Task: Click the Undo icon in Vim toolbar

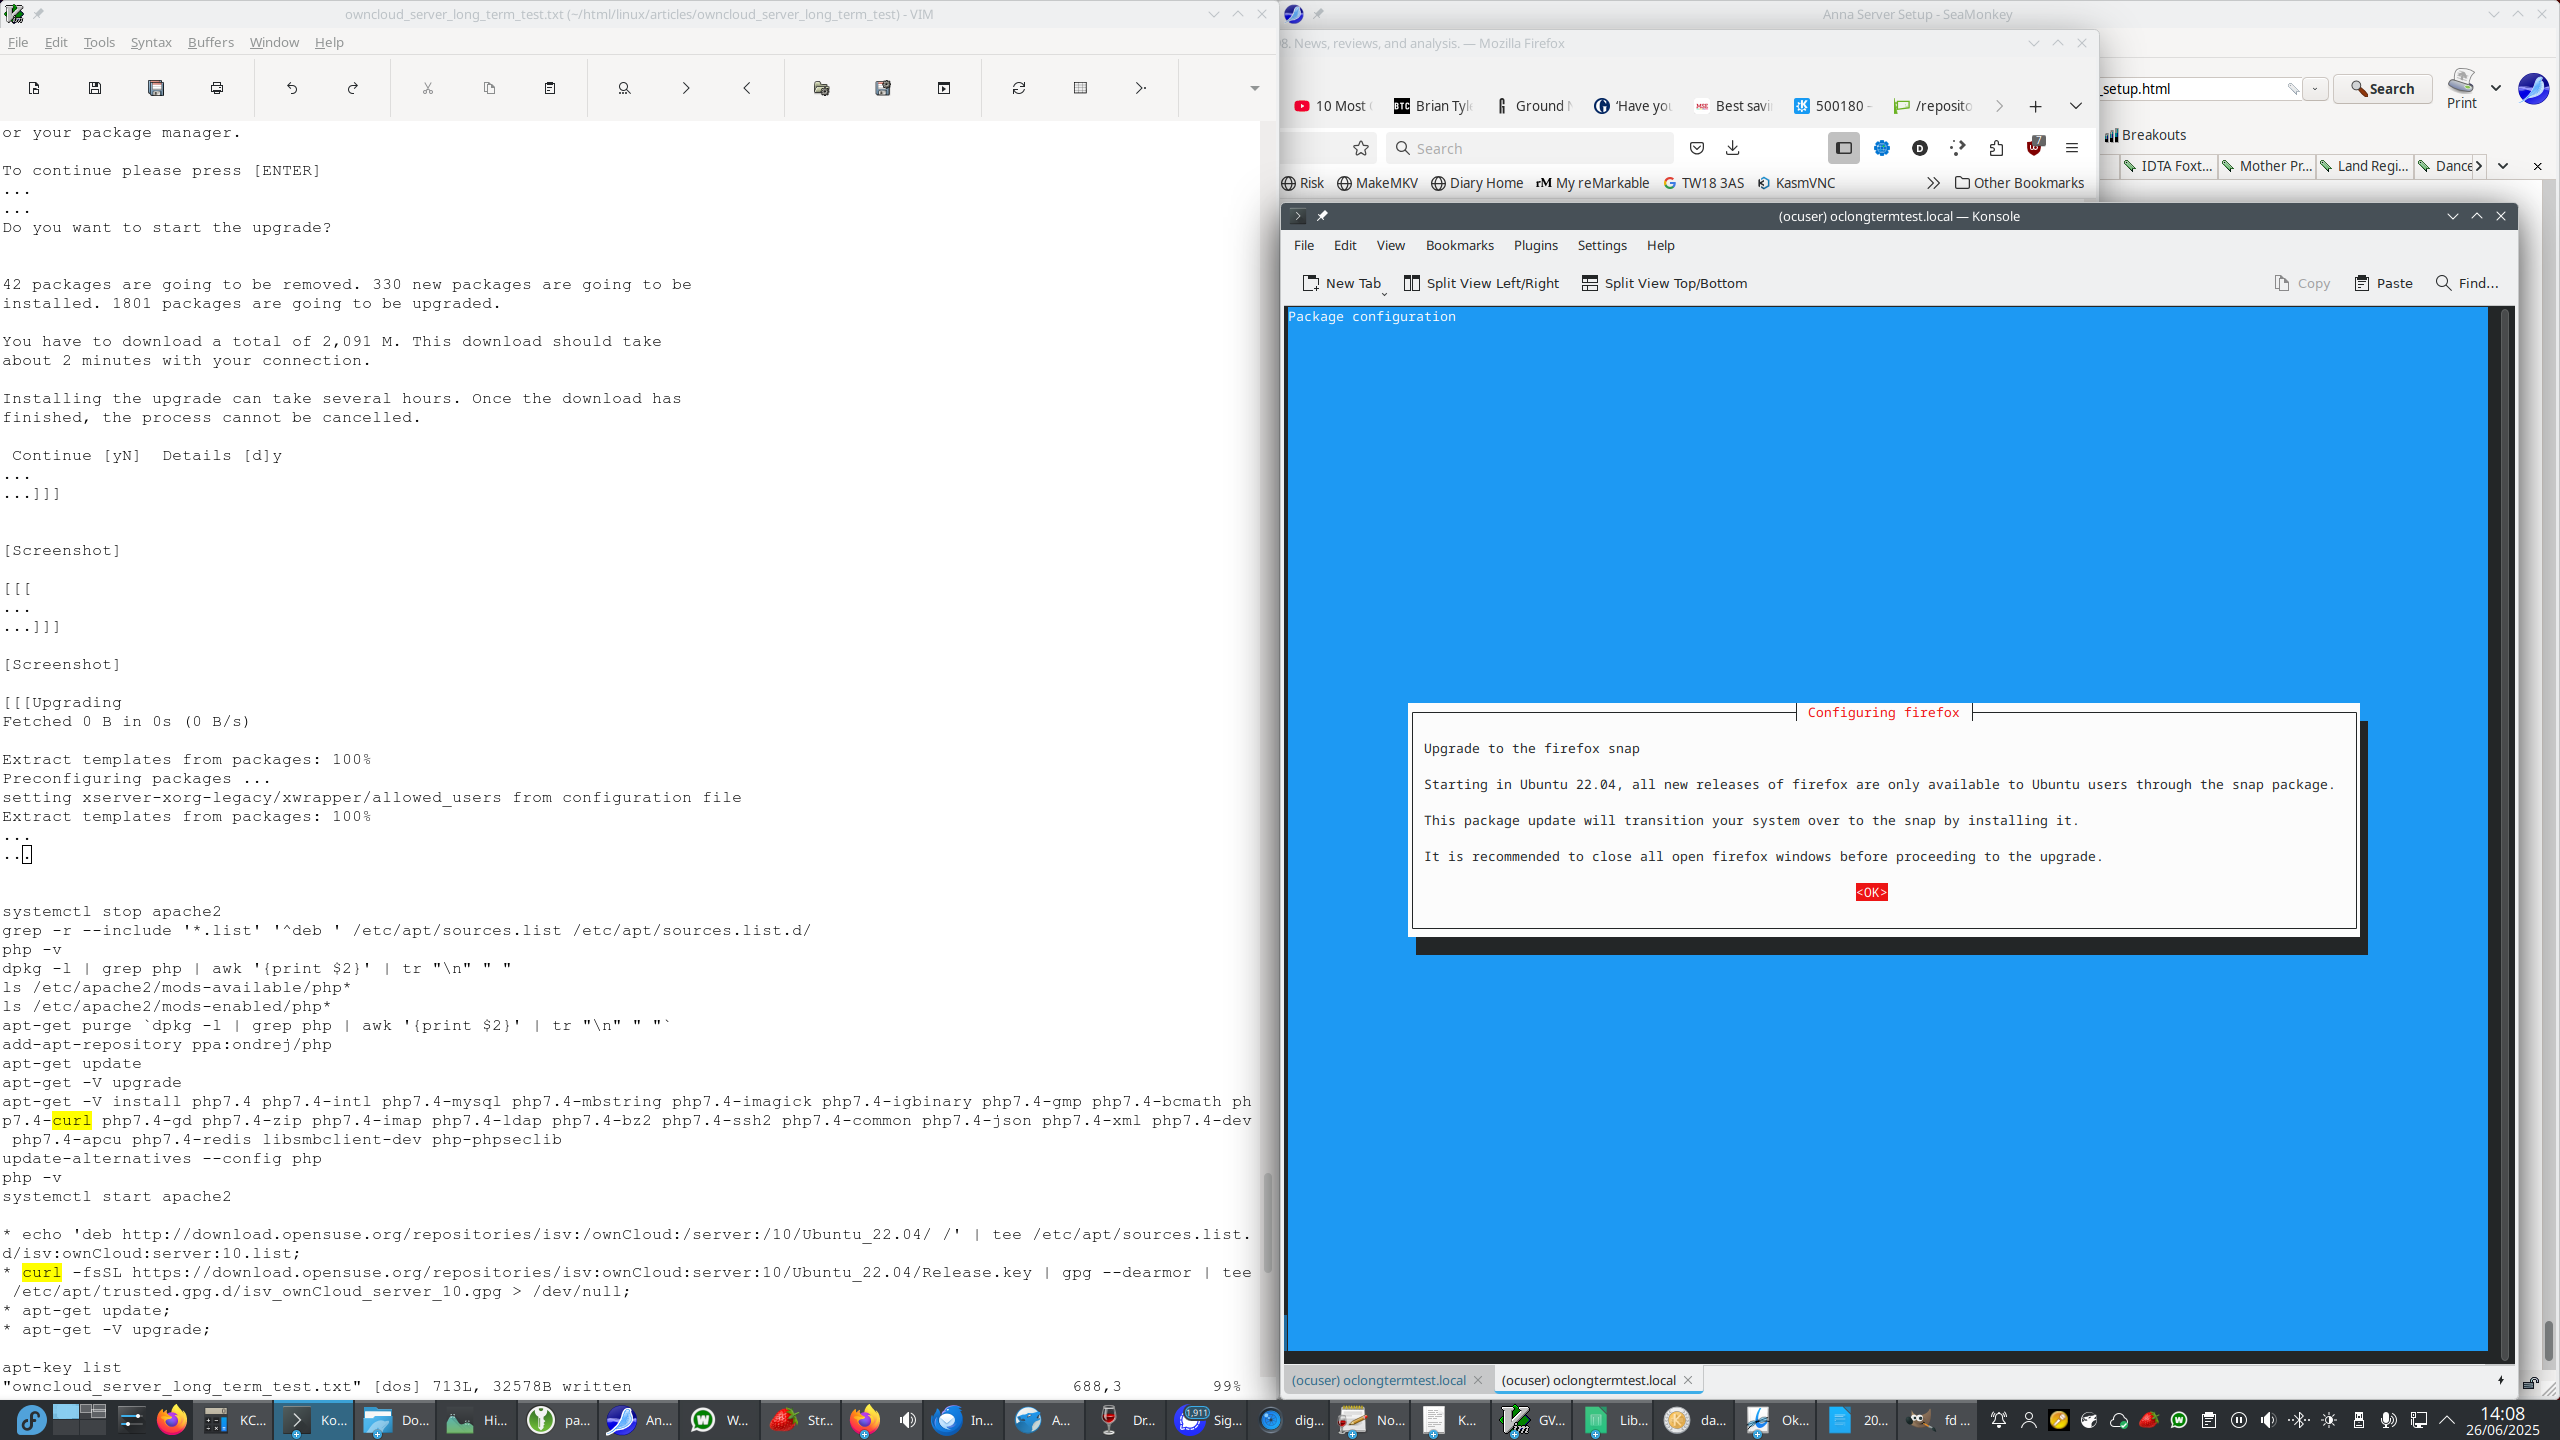Action: (292, 88)
